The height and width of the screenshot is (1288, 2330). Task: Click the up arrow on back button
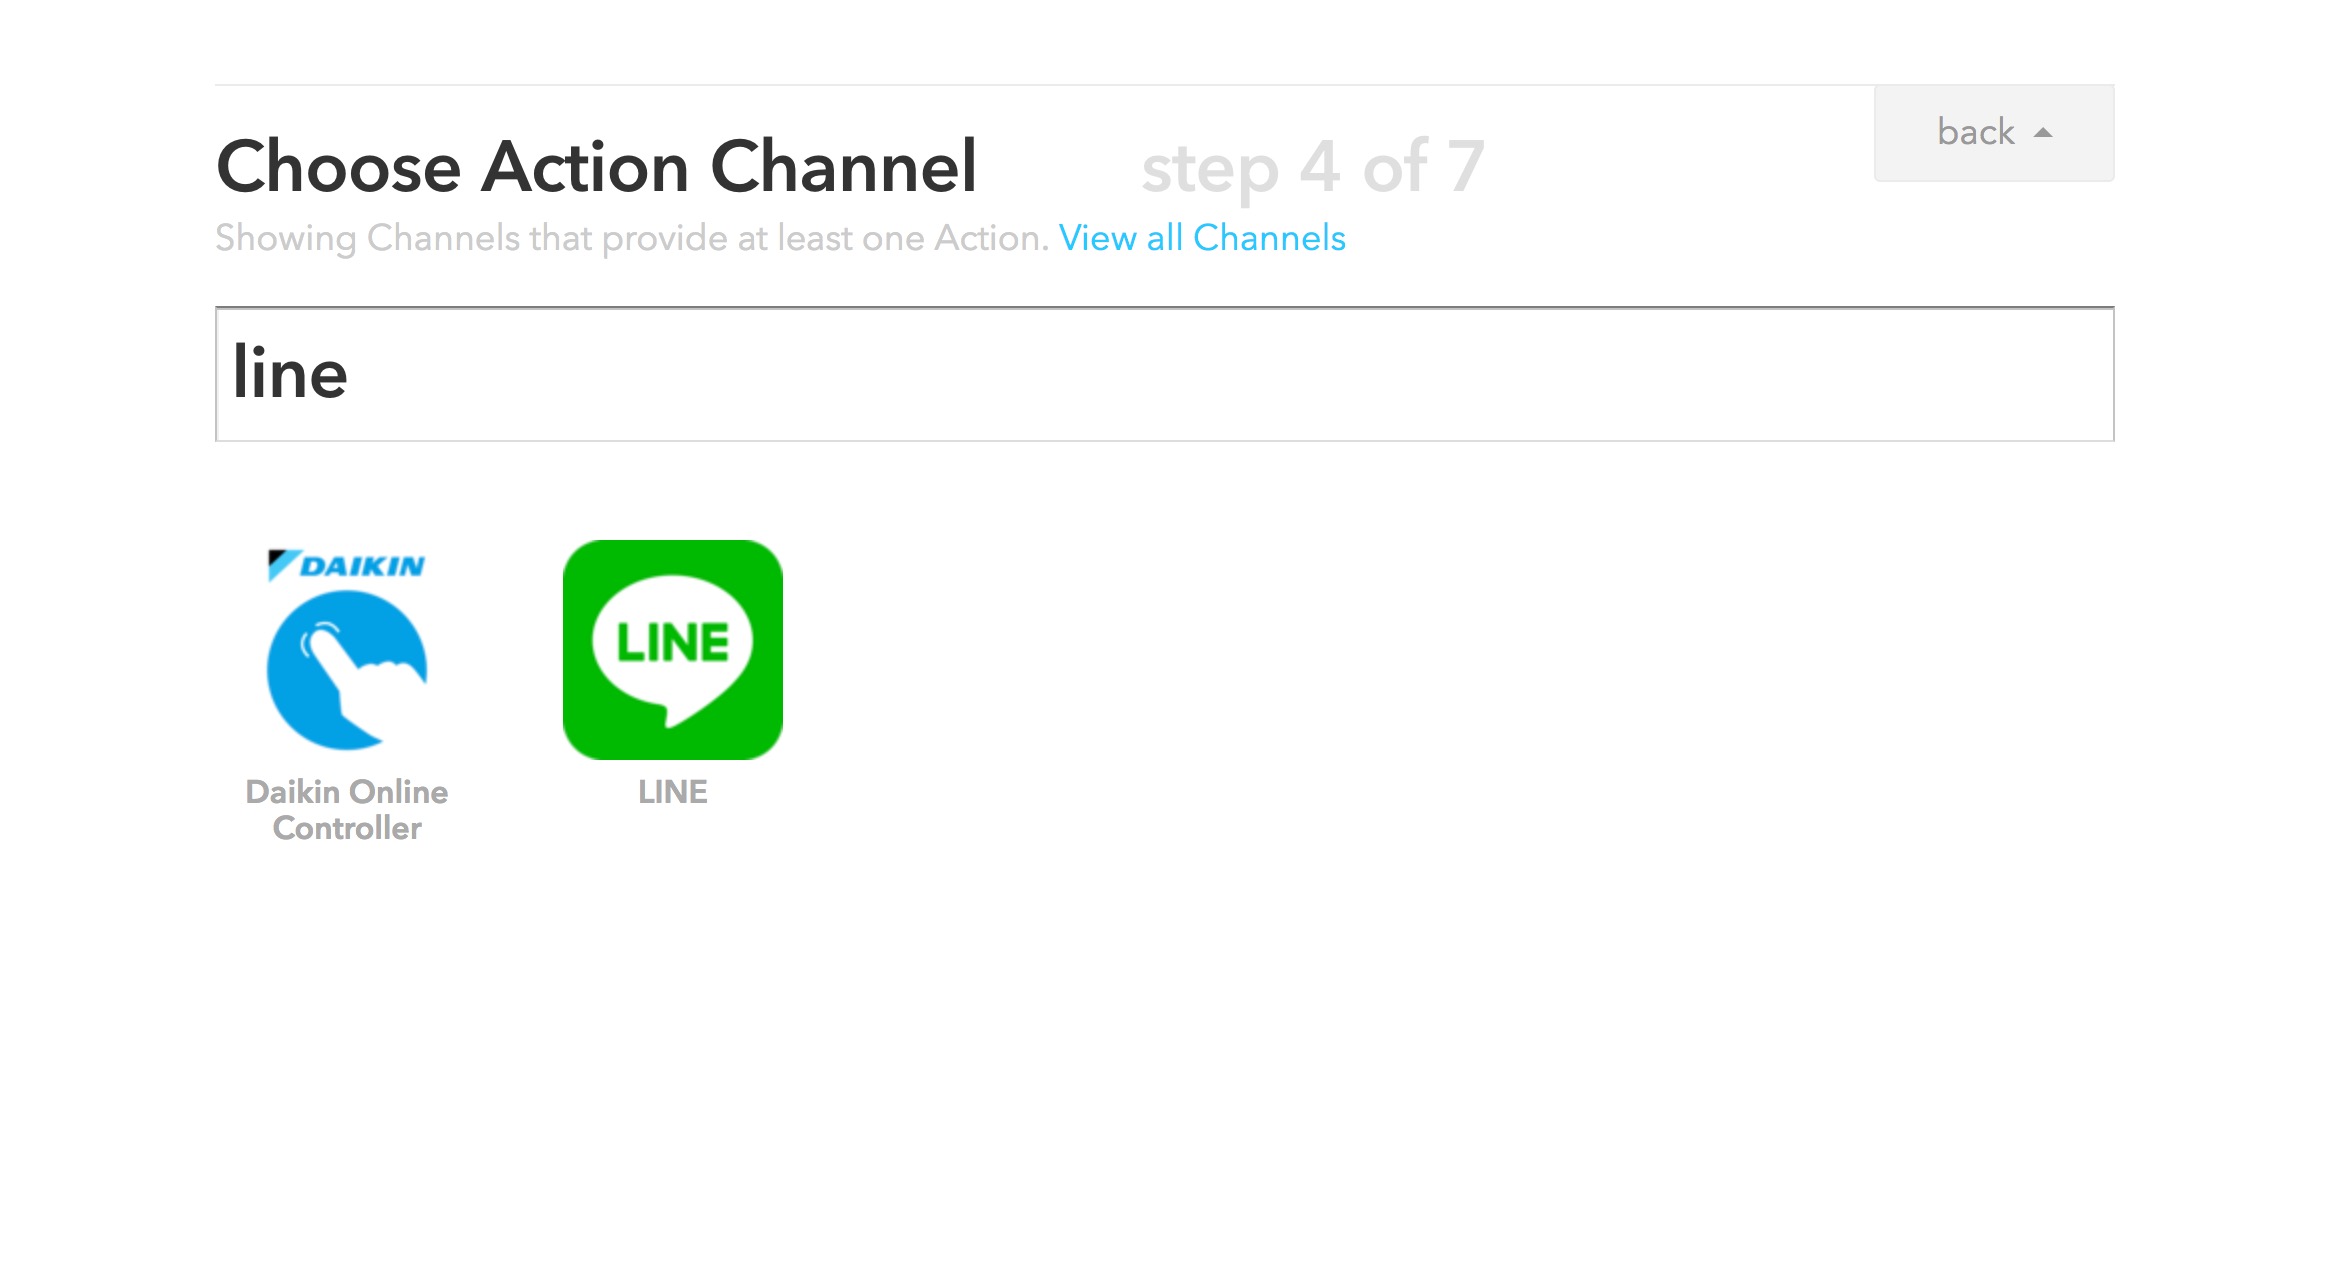[x=2043, y=133]
